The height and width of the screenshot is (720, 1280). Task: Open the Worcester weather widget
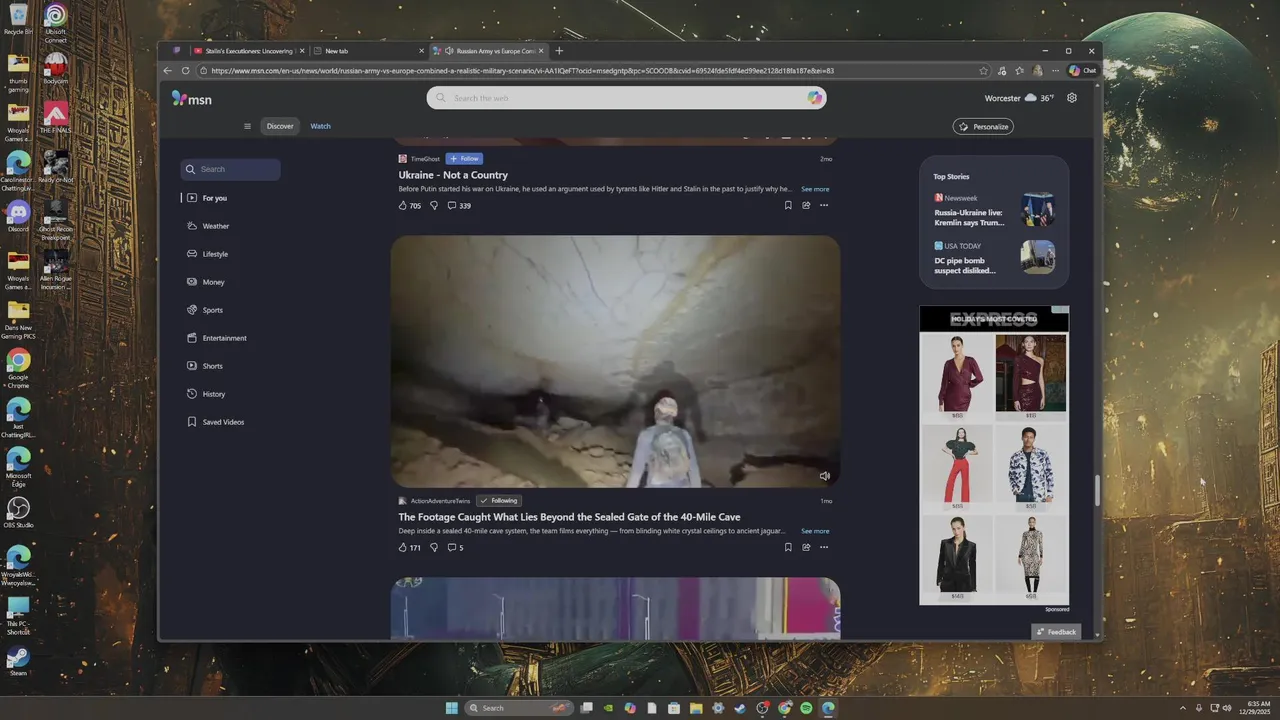point(1020,98)
